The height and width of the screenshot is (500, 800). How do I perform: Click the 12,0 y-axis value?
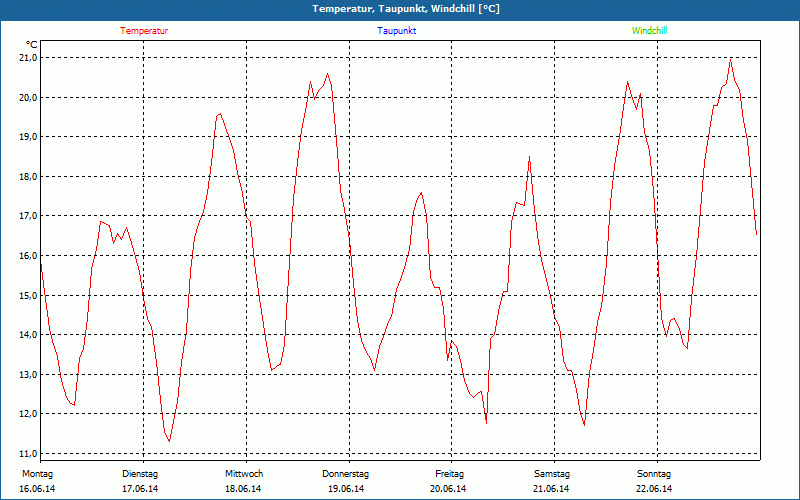coord(29,414)
